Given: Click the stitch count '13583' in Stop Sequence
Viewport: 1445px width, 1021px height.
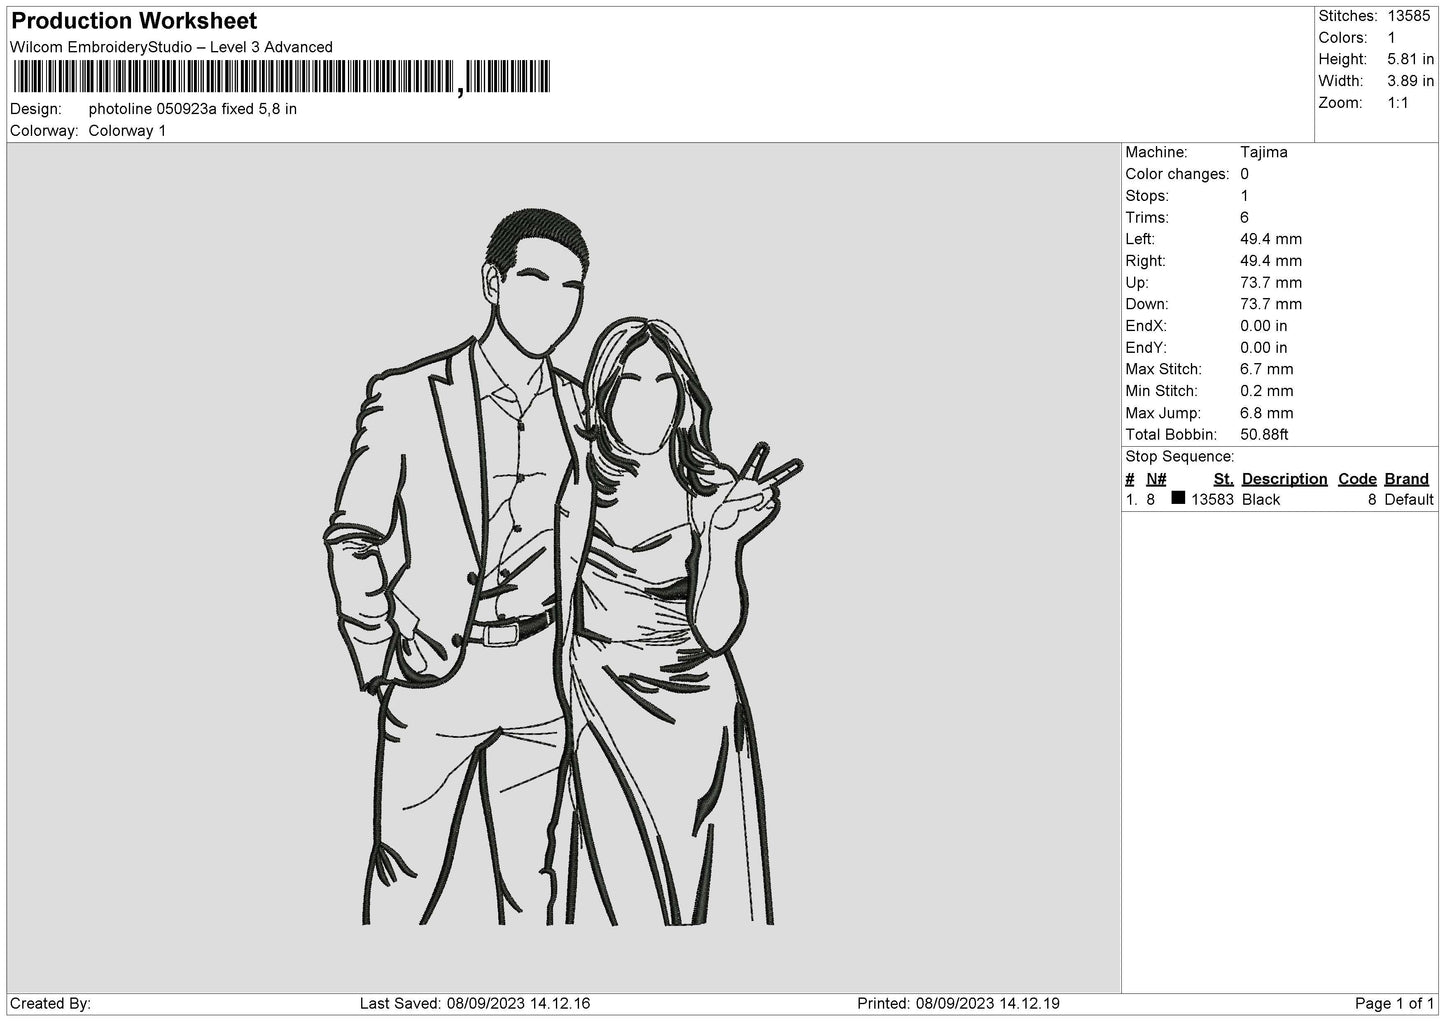Looking at the screenshot, I should point(1213,500).
